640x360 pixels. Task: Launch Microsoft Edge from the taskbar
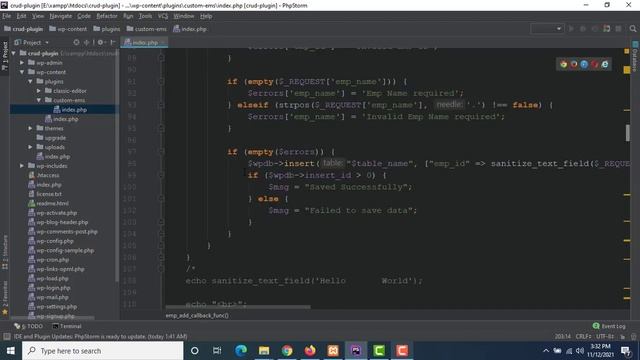[241, 351]
